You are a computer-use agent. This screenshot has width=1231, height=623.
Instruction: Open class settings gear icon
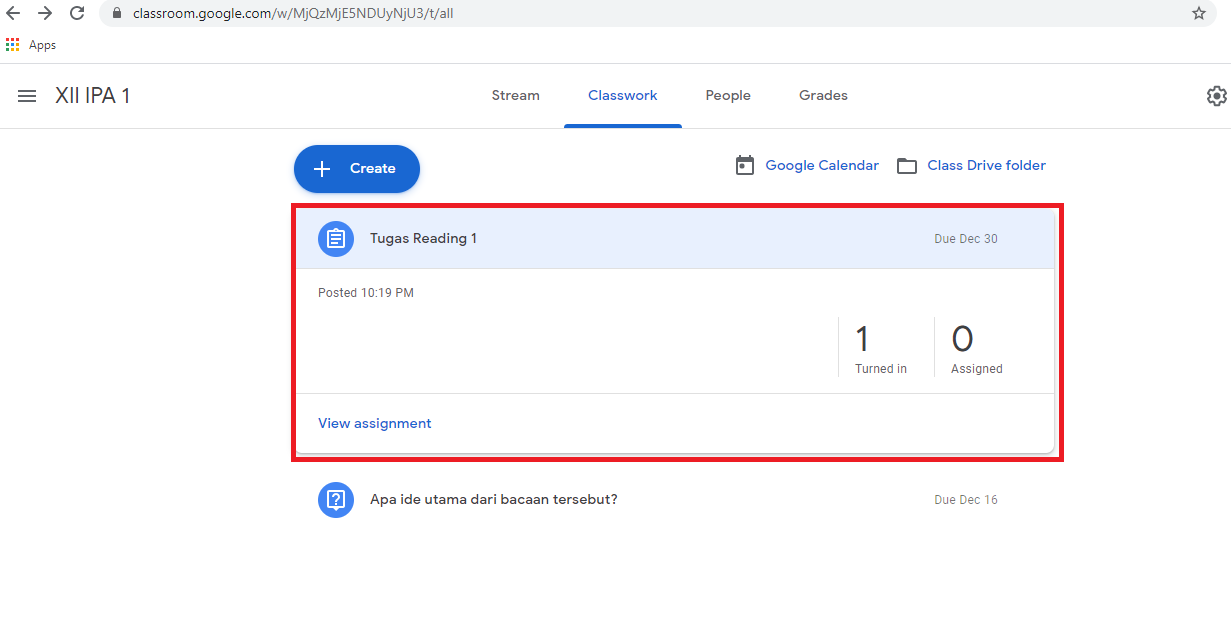(1216, 96)
